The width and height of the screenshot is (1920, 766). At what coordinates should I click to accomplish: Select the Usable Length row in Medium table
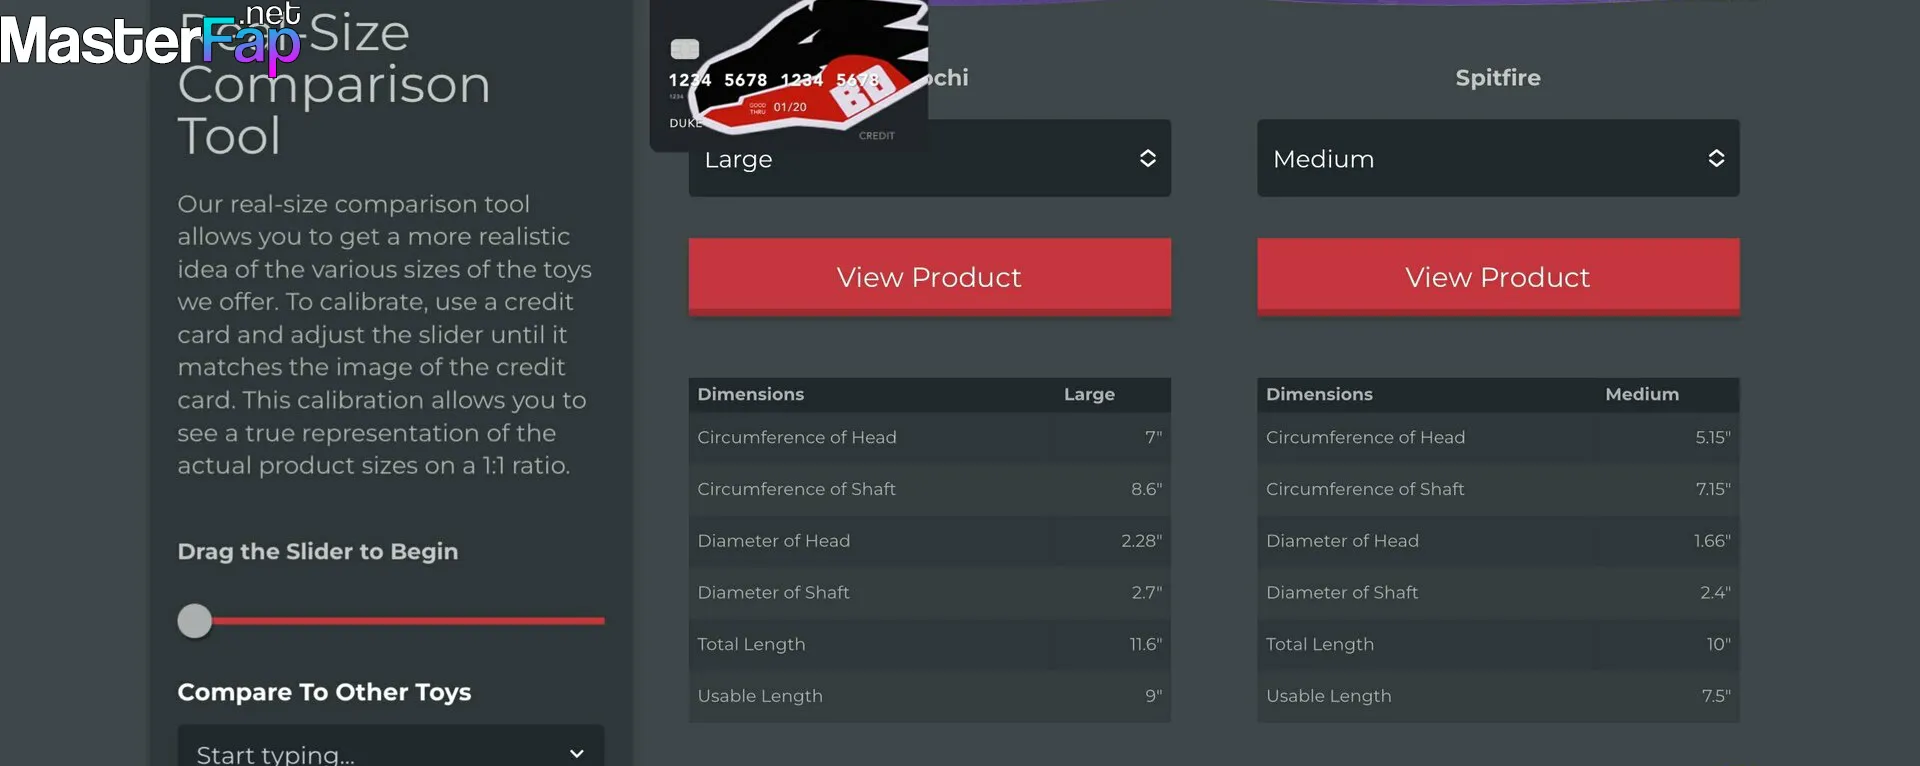[1498, 696]
